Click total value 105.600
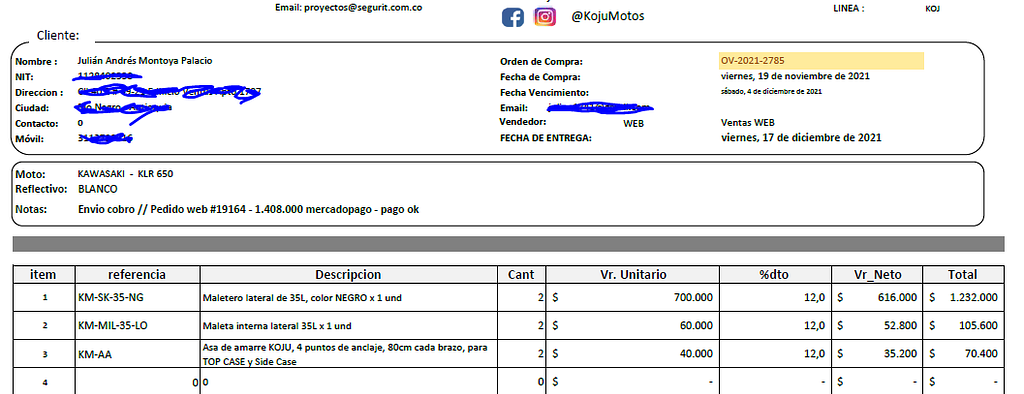Image resolution: width=1024 pixels, height=394 pixels. (x=978, y=325)
